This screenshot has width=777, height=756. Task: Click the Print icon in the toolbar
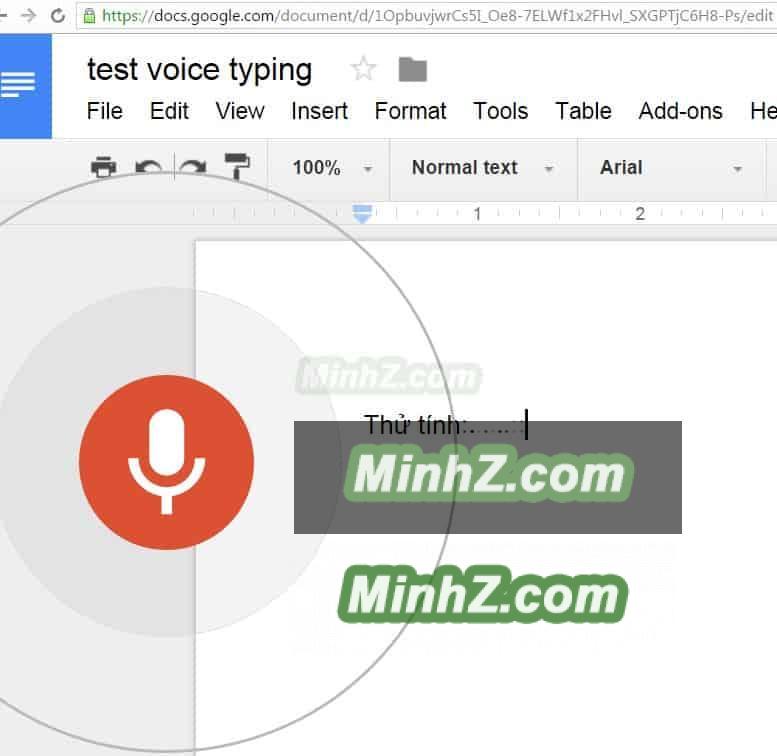103,167
